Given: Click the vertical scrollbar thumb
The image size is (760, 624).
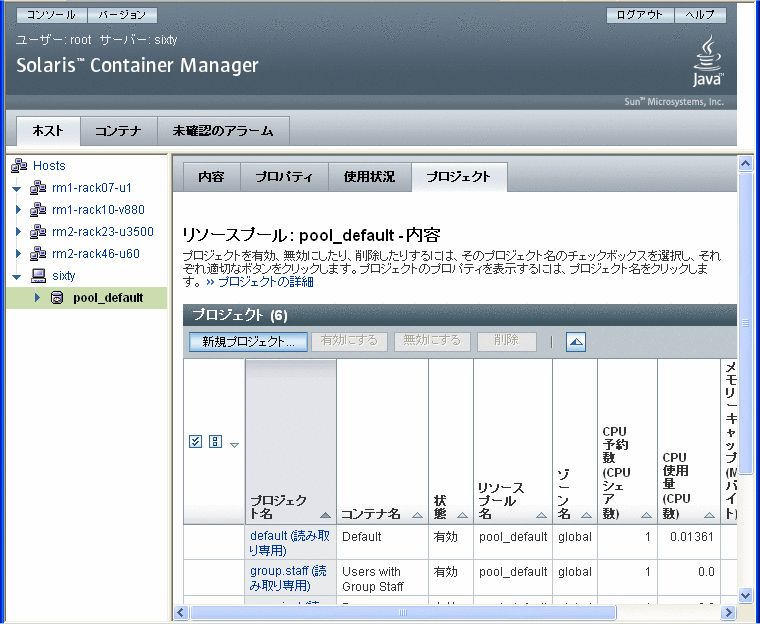Looking at the screenshot, I should pos(745,323).
